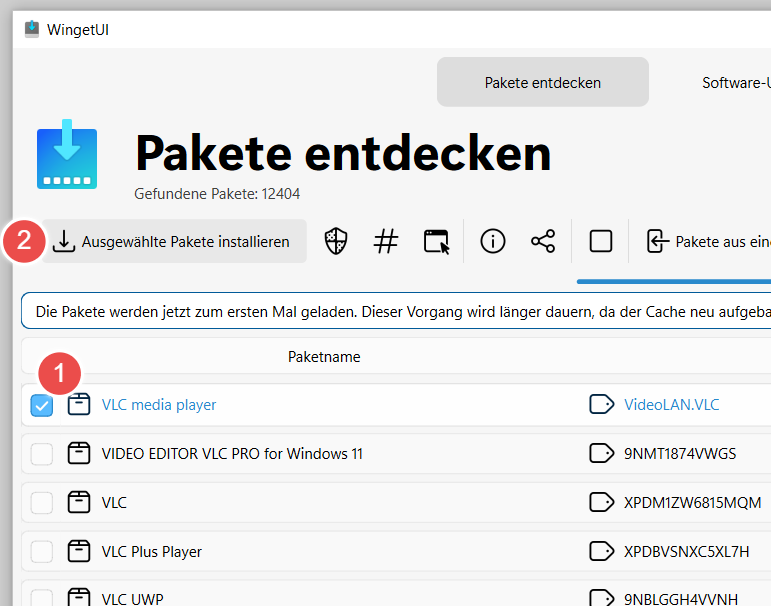Click VLC Plus Player package icon

pyautogui.click(x=79, y=551)
